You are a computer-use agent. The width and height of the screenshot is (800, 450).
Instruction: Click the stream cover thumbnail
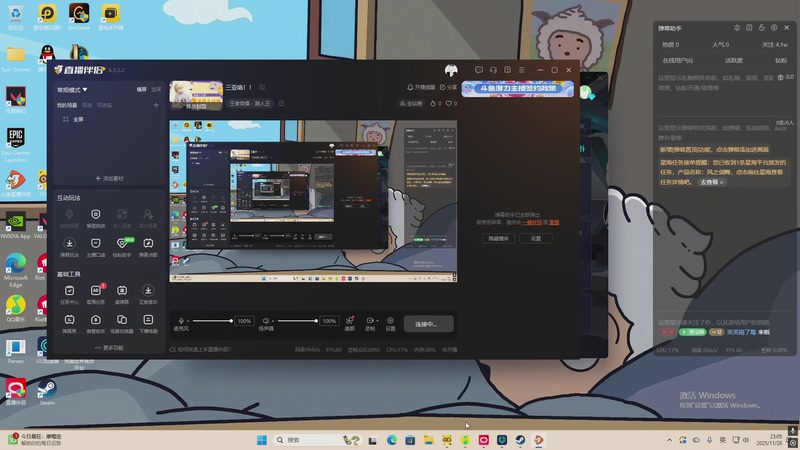(196, 95)
